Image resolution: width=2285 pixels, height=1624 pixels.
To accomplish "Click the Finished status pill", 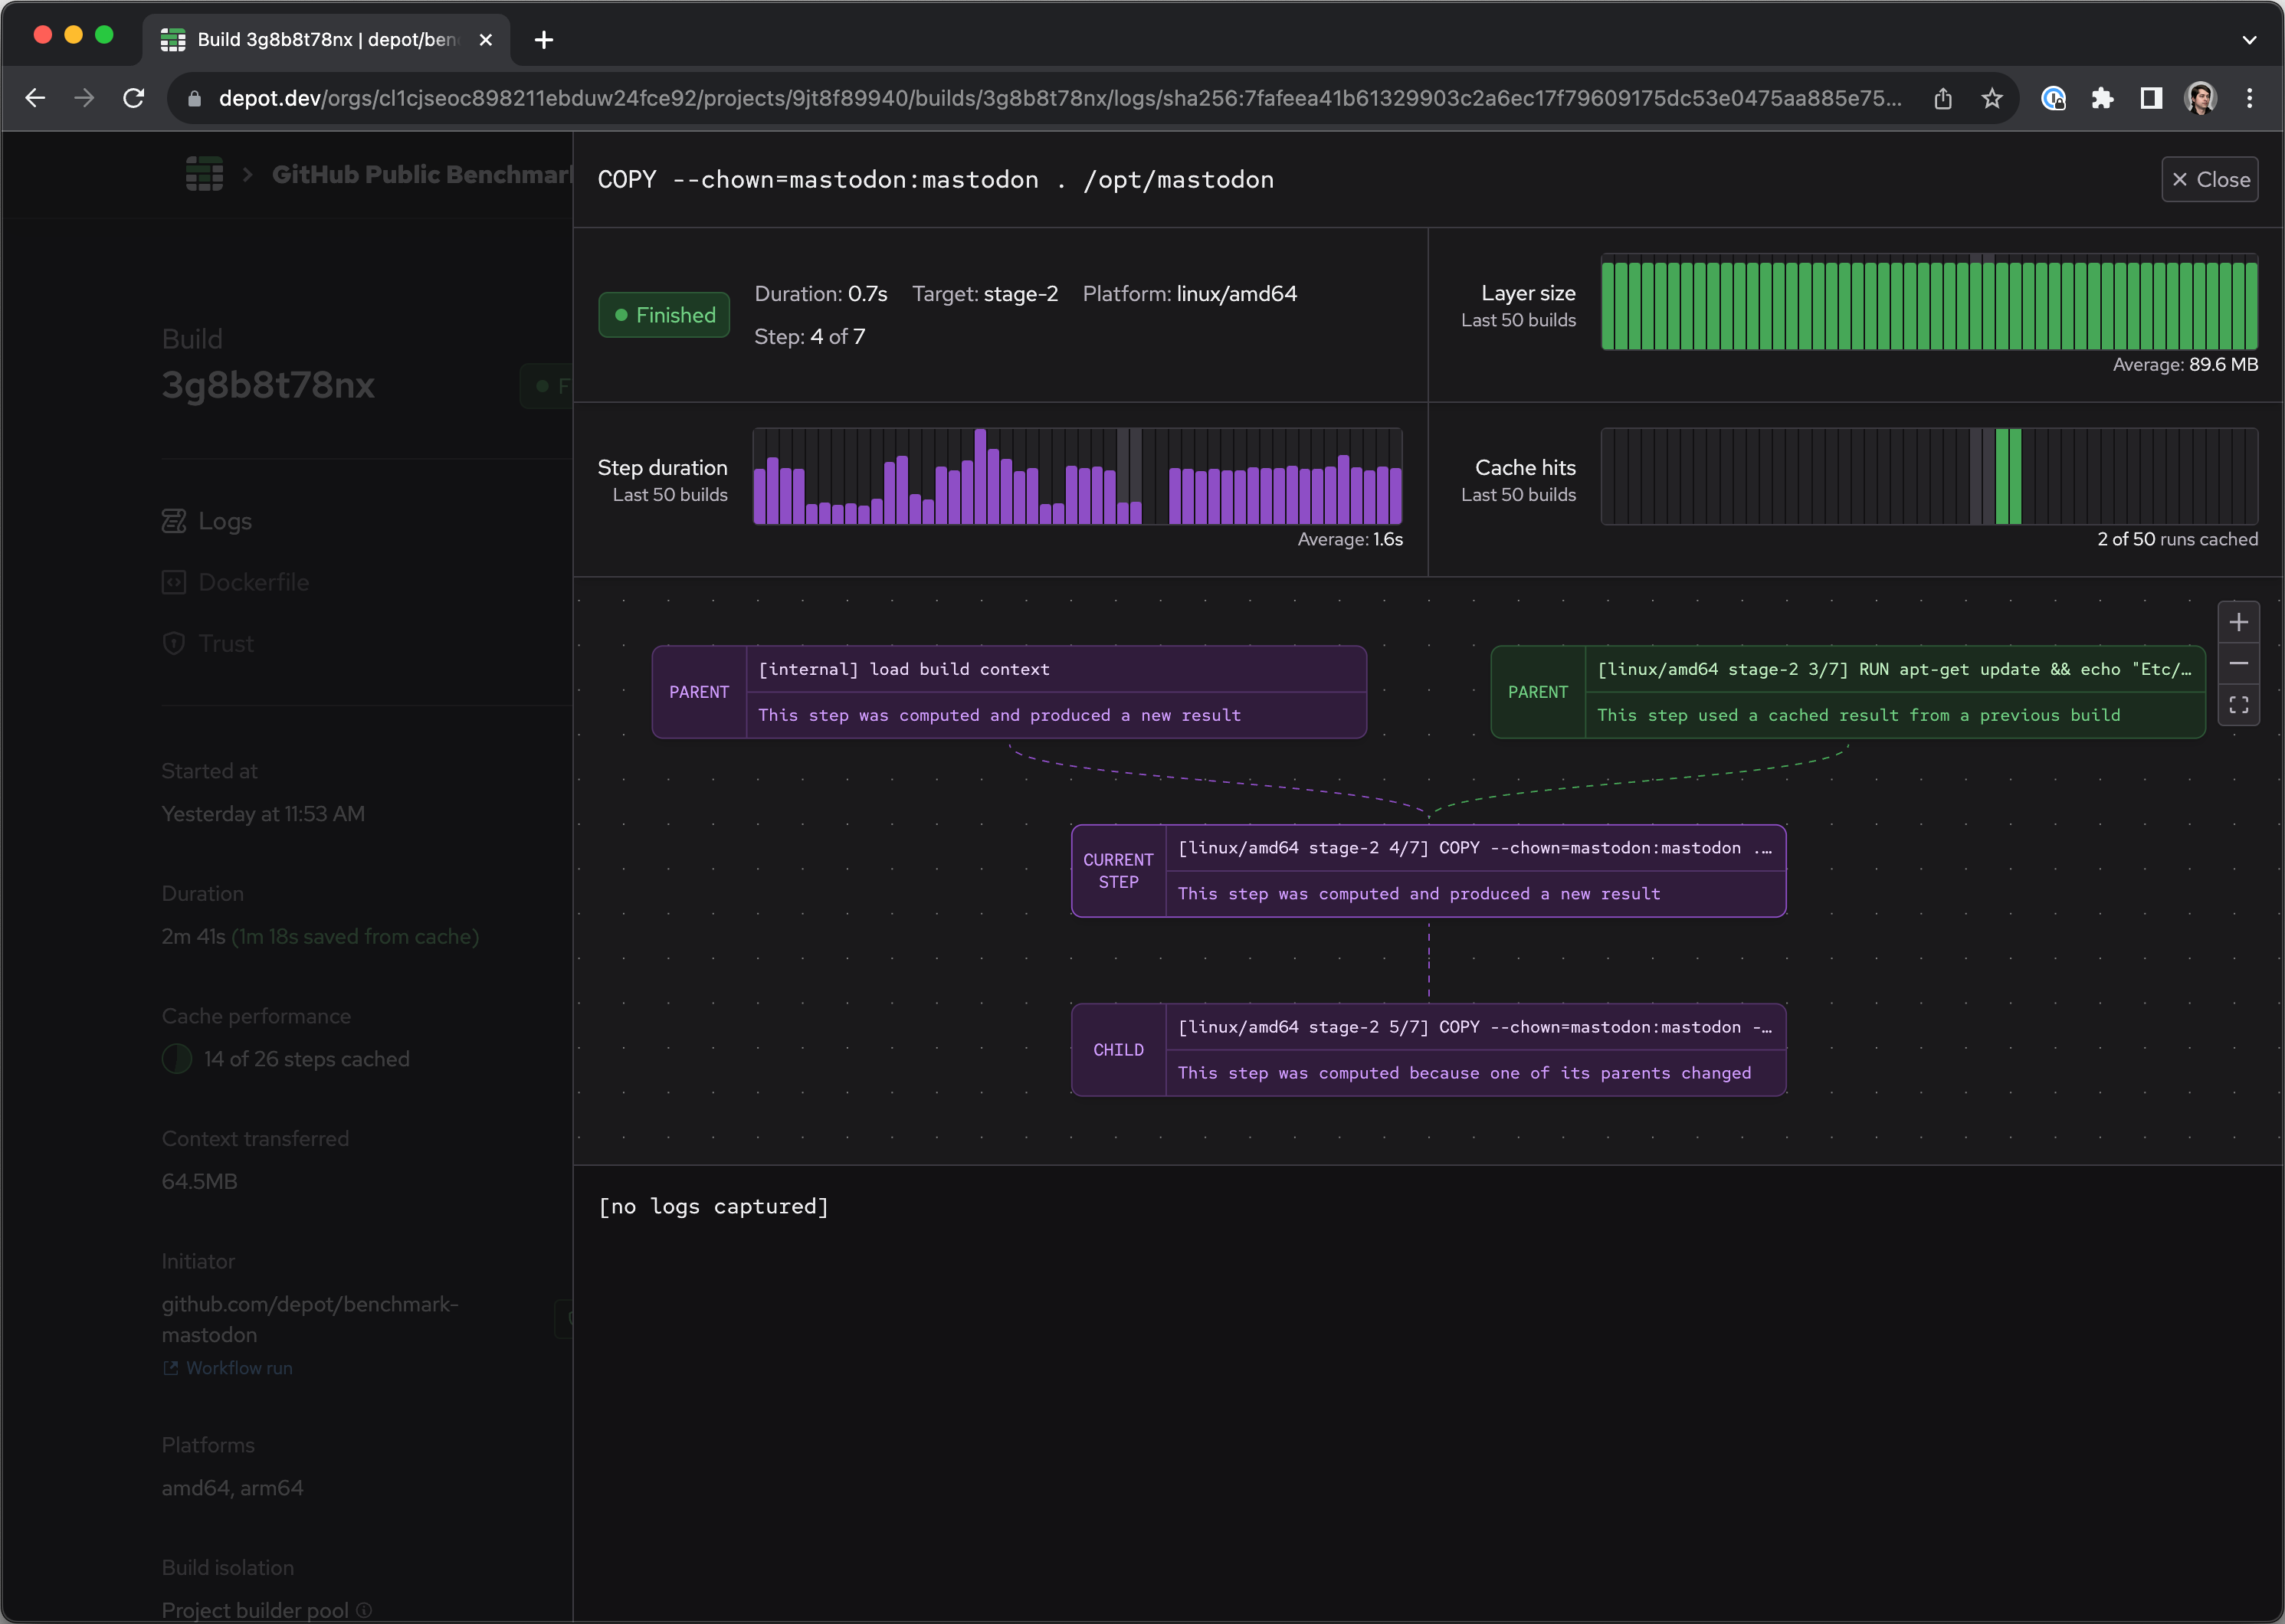I will click(x=663, y=315).
